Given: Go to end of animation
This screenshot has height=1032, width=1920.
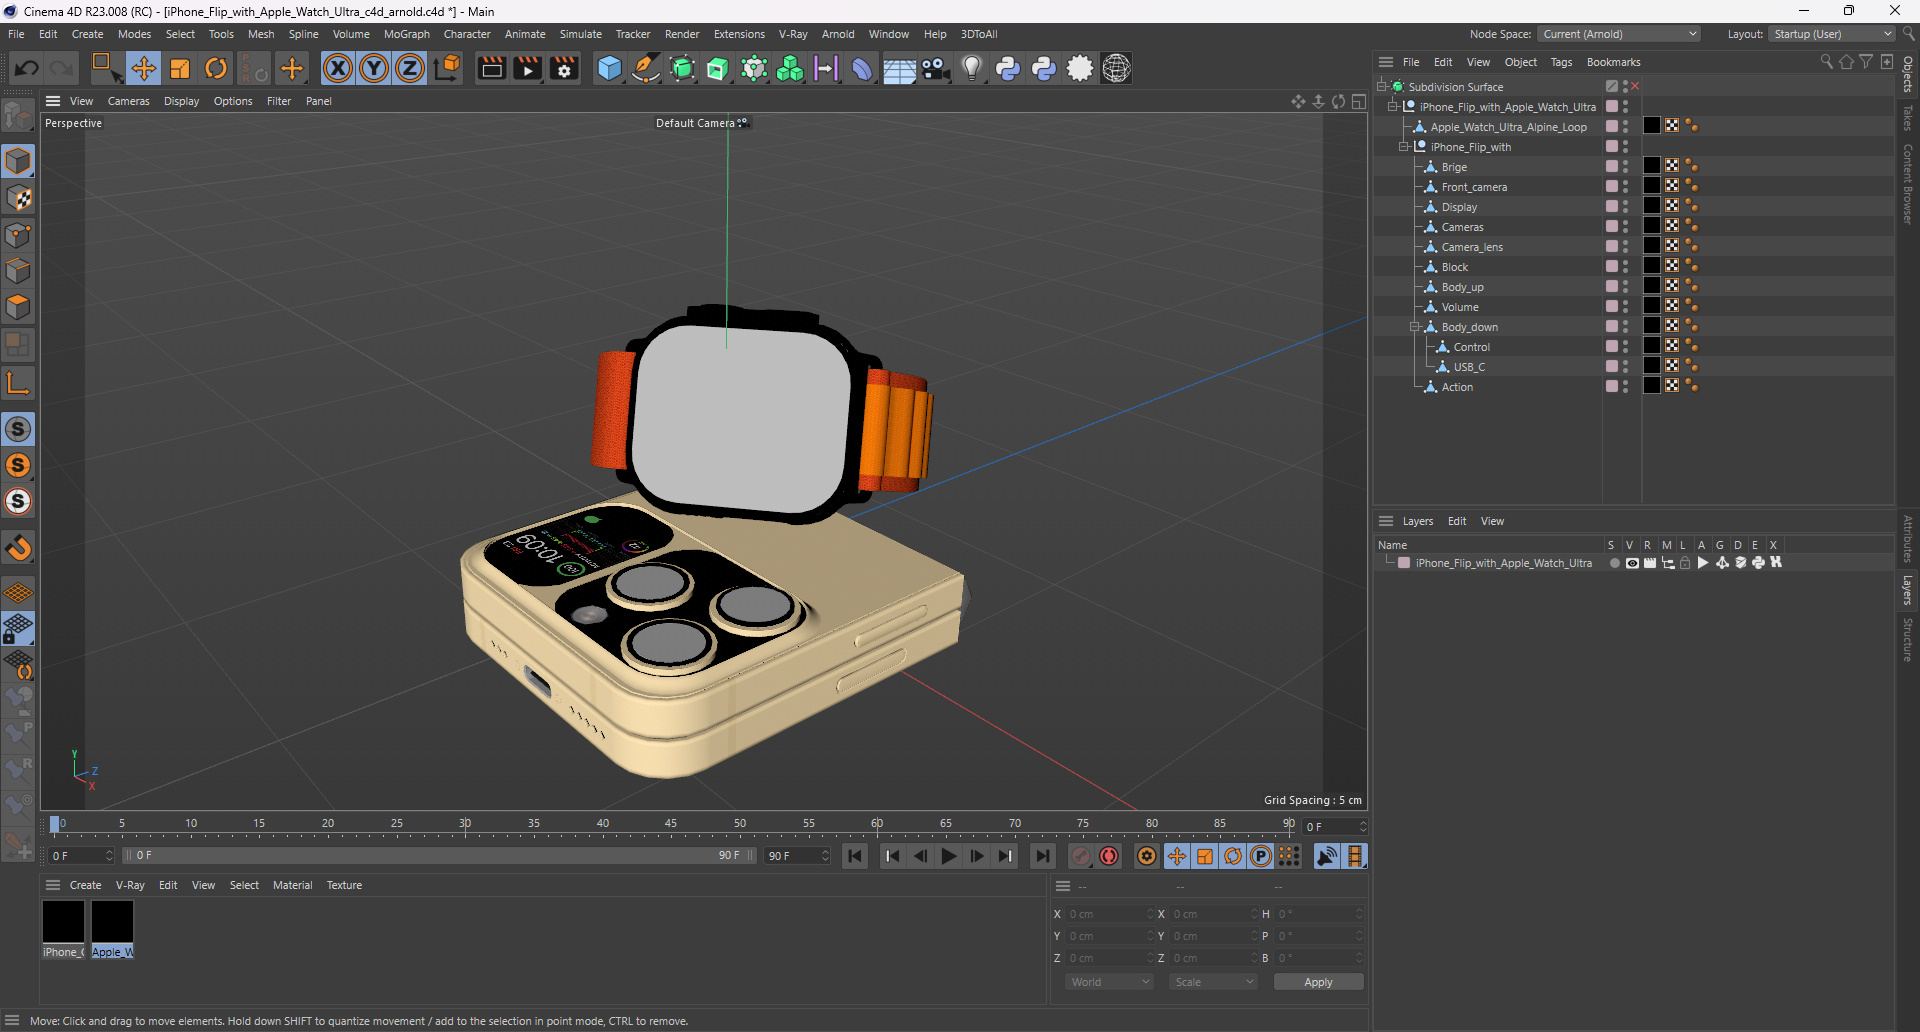Looking at the screenshot, I should (1043, 856).
